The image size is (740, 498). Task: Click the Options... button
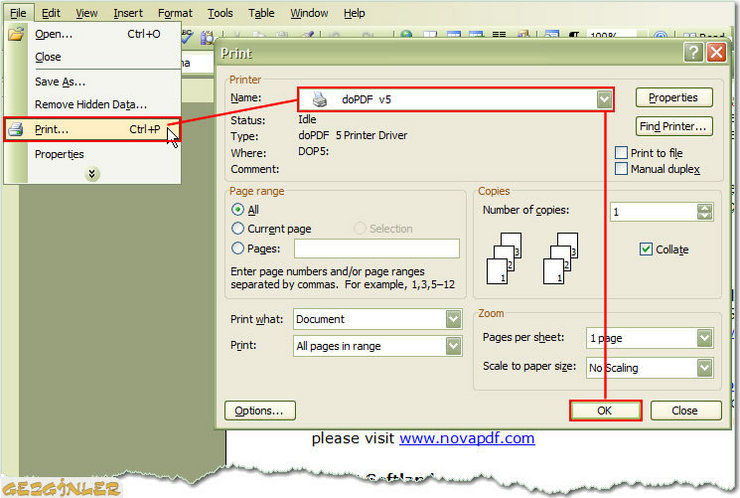260,411
